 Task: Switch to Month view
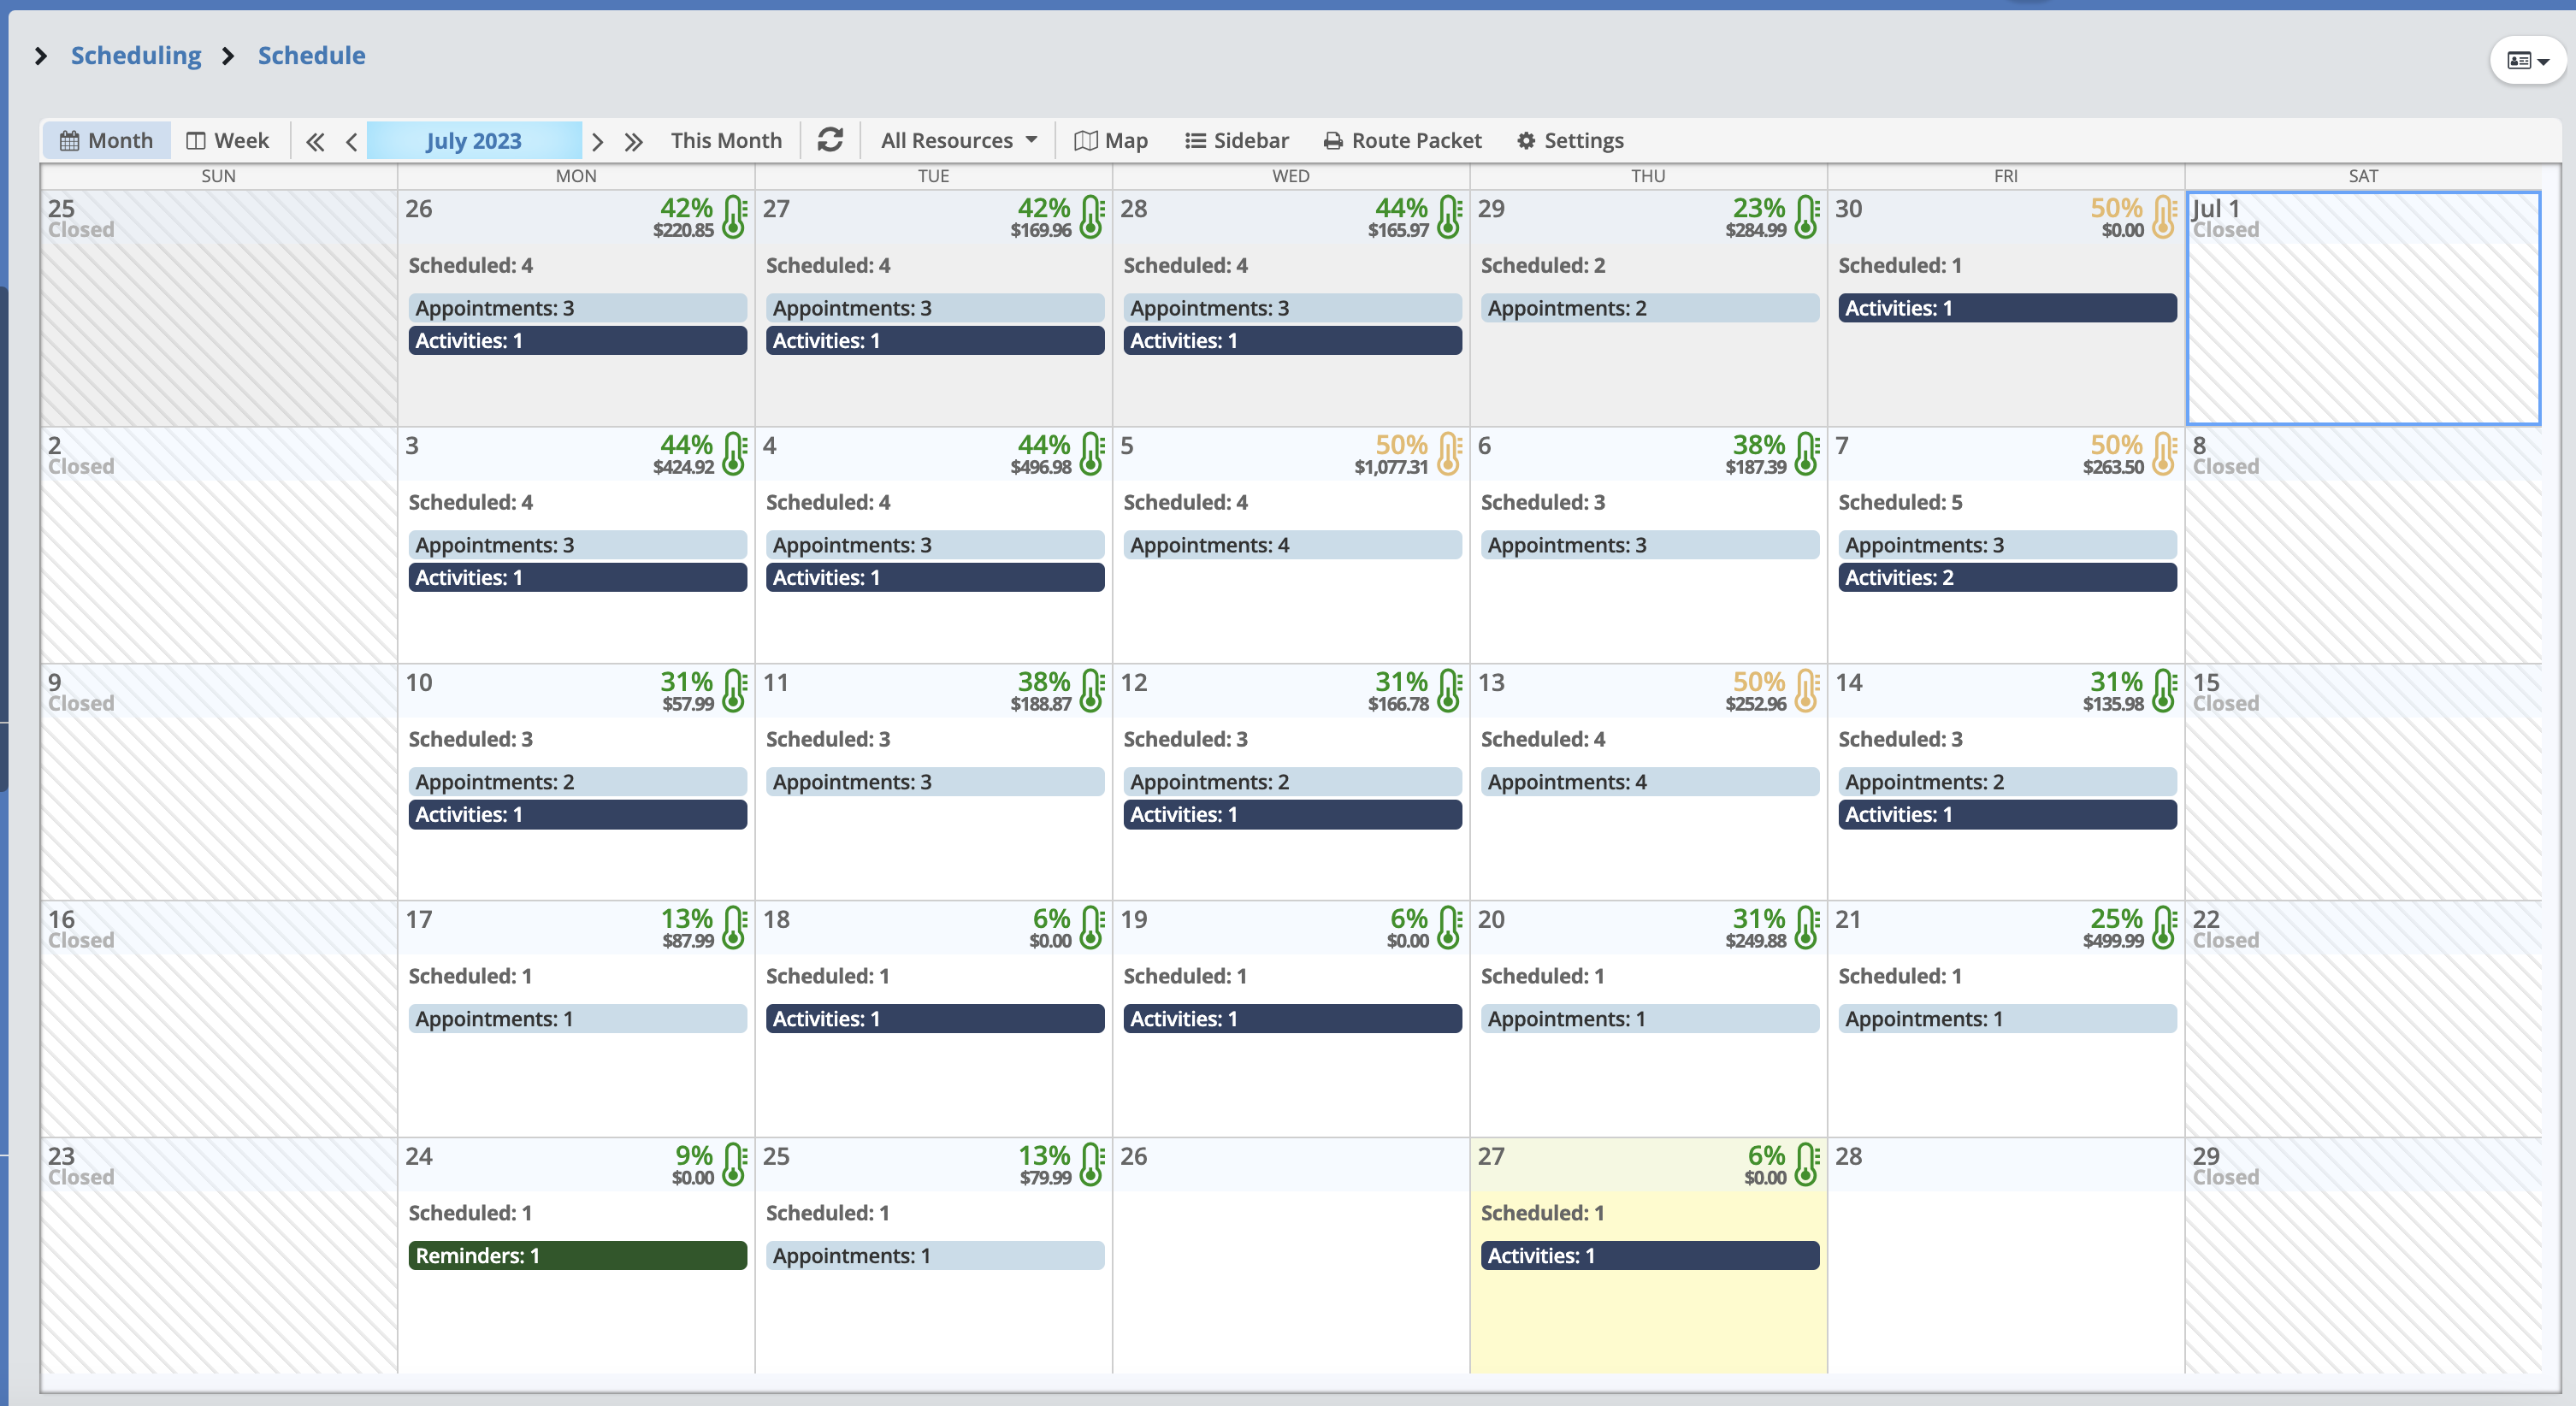coord(106,140)
